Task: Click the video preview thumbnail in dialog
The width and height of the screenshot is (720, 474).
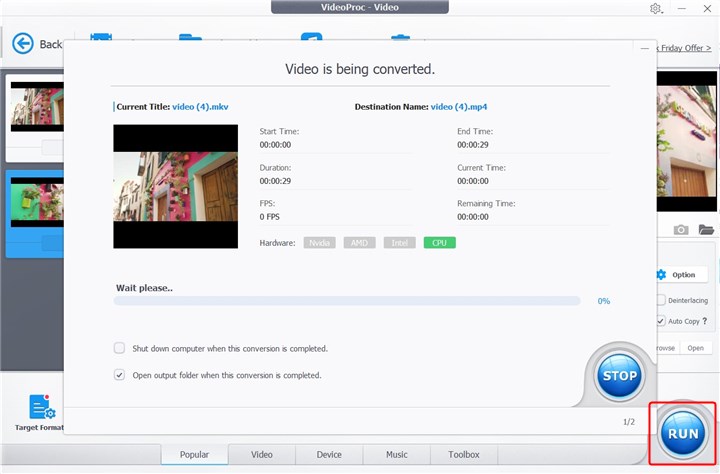Action: coord(175,186)
